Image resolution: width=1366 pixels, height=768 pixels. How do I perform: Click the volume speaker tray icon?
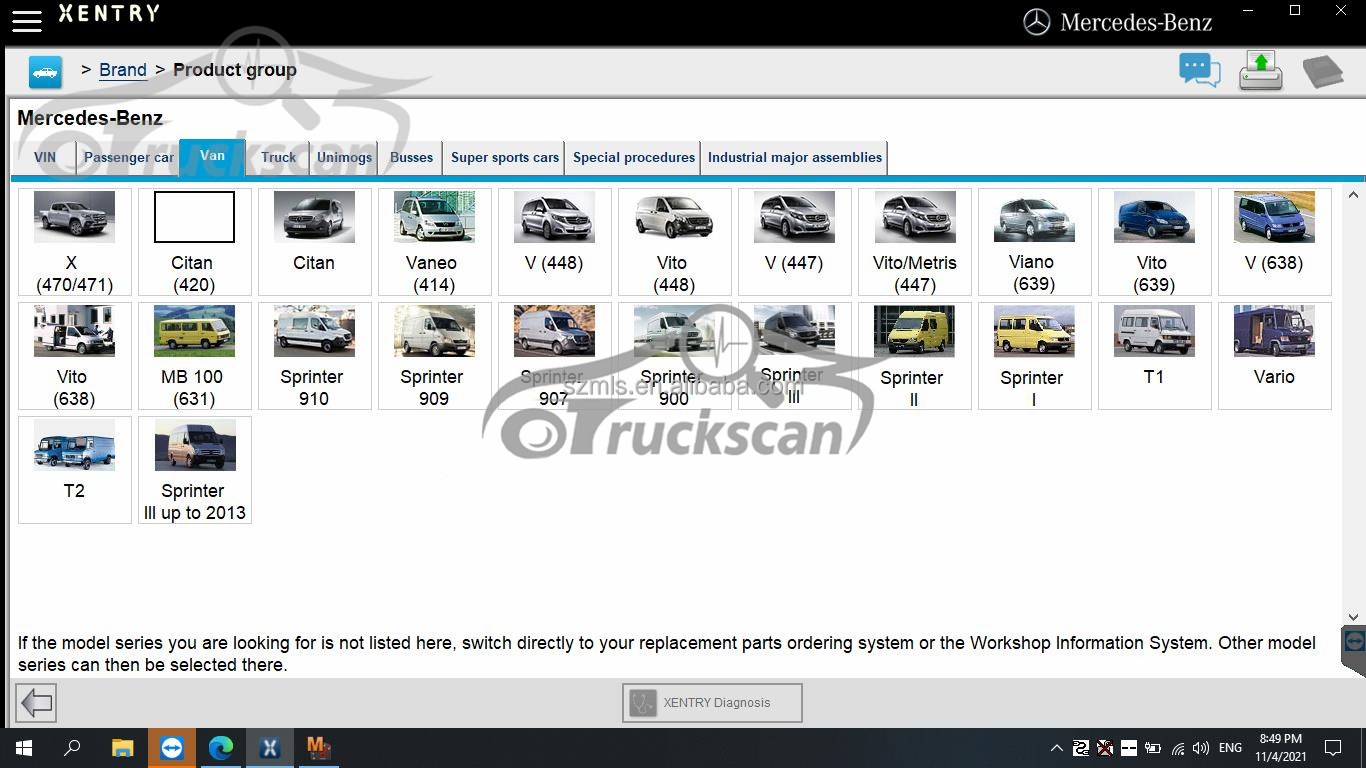click(1201, 748)
